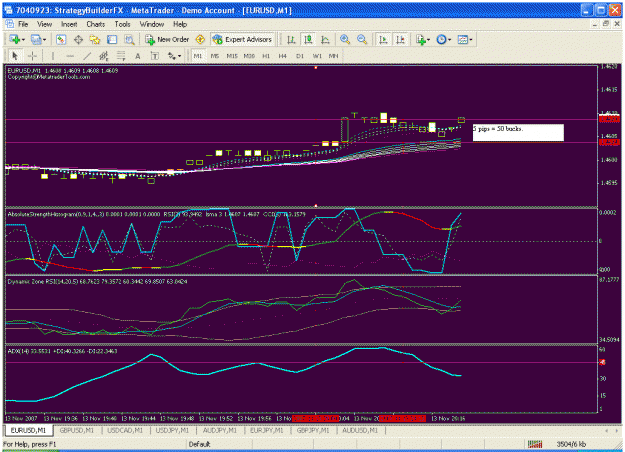Toggle Chart Shift from the right border
This screenshot has height=452, width=625.
tap(400, 39)
